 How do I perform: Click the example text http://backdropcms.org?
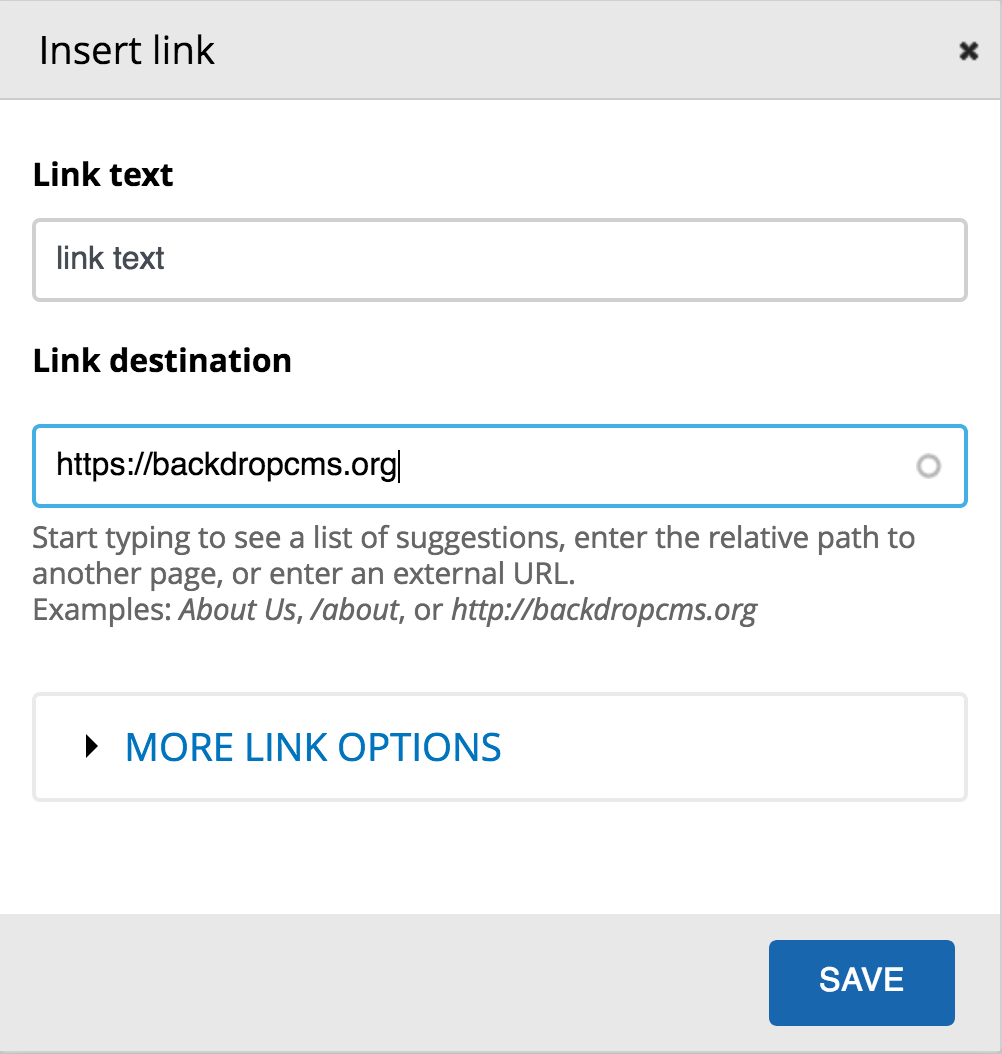tap(604, 610)
